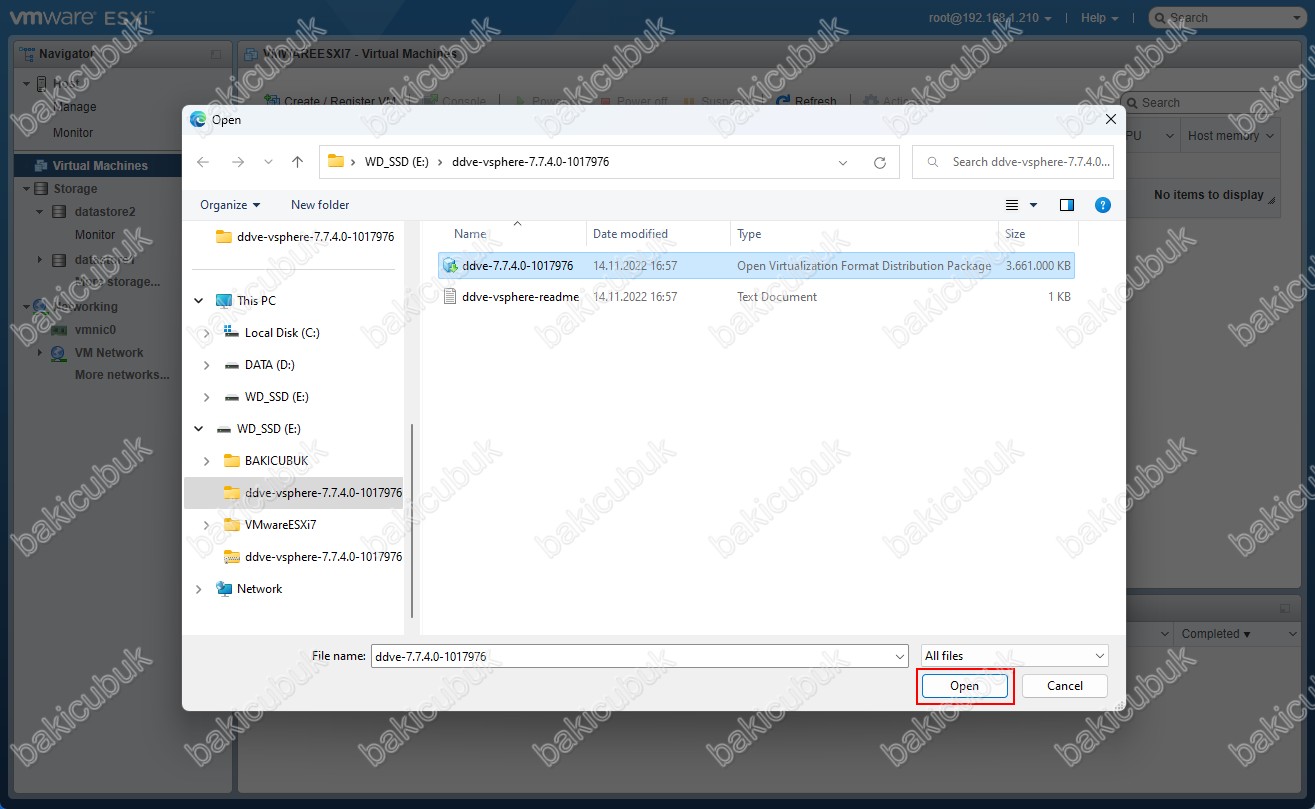1315x809 pixels.
Task: Select ddve-7.7.4.0-1017976 OVA file
Action: pyautogui.click(x=756, y=266)
